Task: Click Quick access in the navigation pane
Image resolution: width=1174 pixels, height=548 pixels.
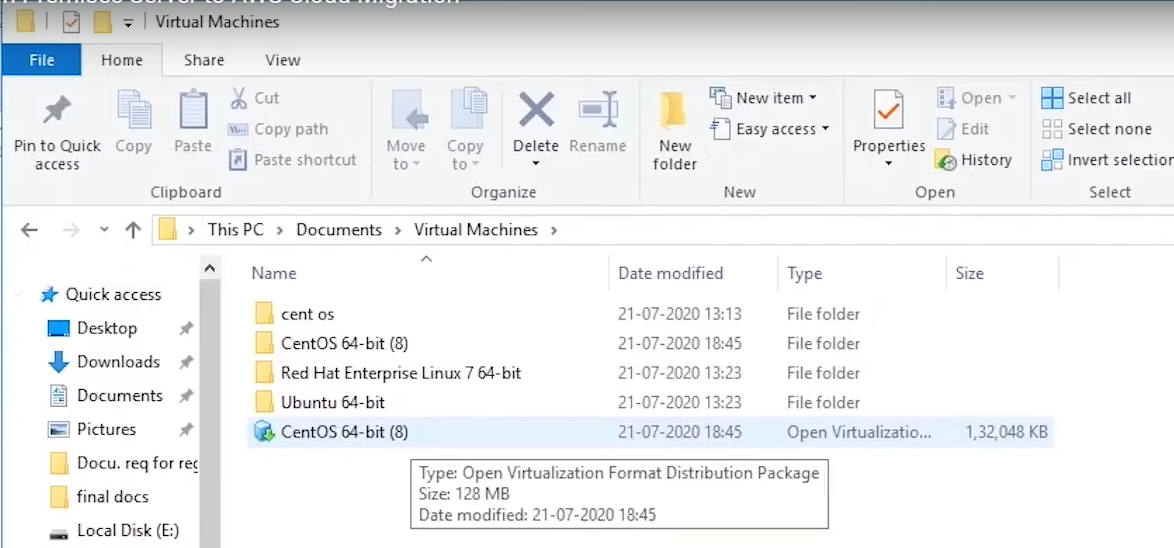Action: point(101,295)
